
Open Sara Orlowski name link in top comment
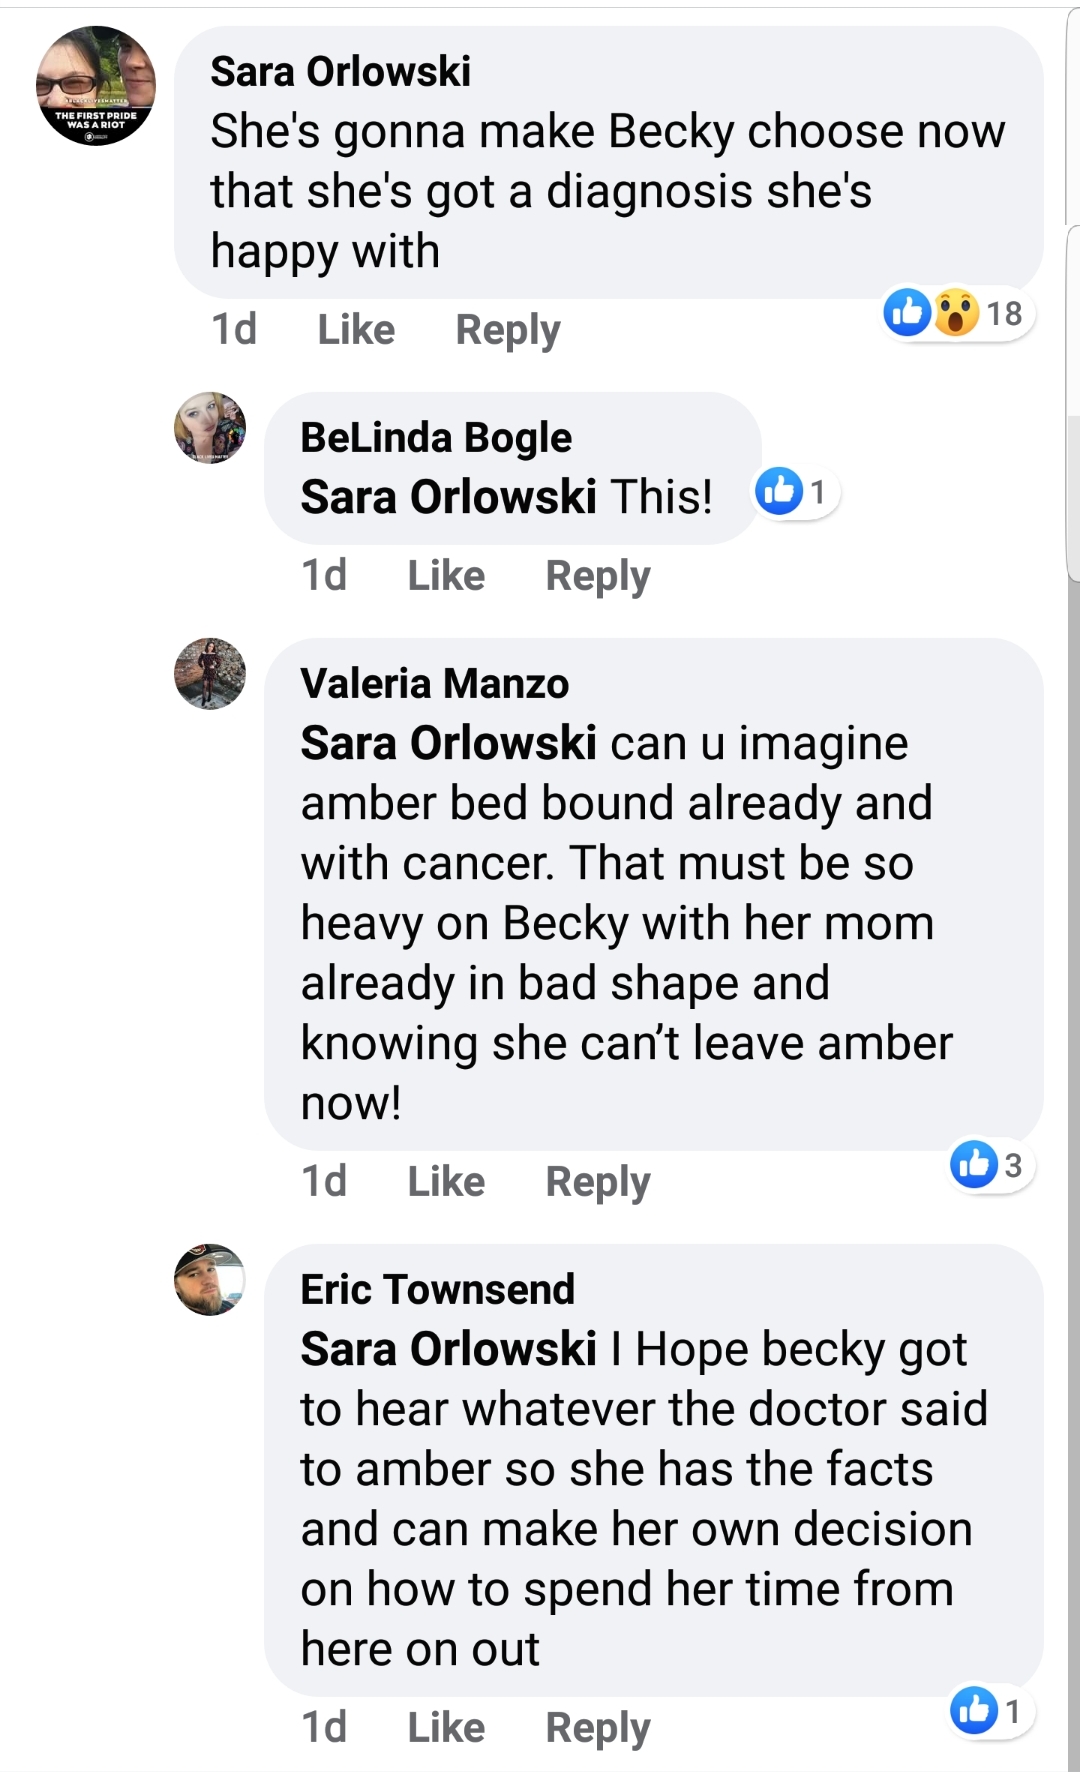340,72
